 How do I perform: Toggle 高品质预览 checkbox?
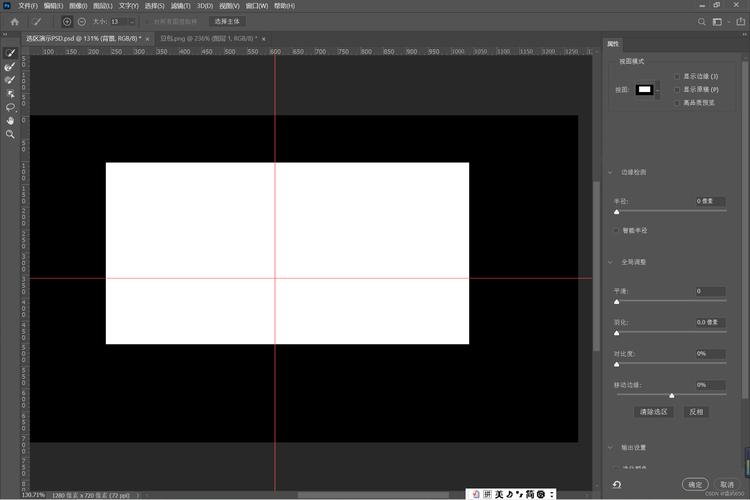click(677, 103)
